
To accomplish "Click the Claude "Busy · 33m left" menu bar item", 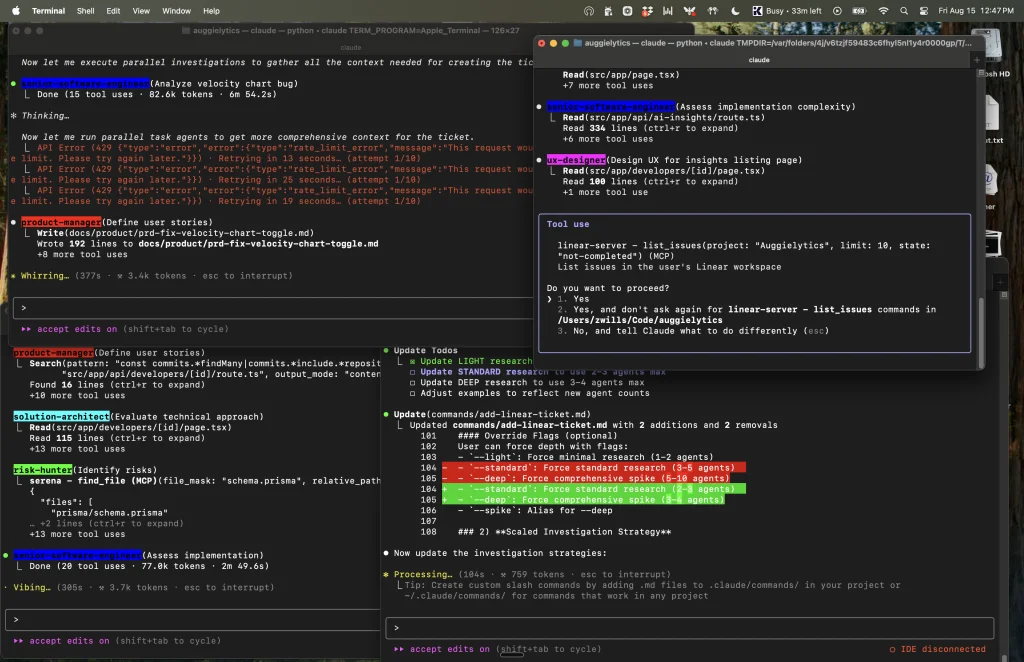I will click(792, 11).
